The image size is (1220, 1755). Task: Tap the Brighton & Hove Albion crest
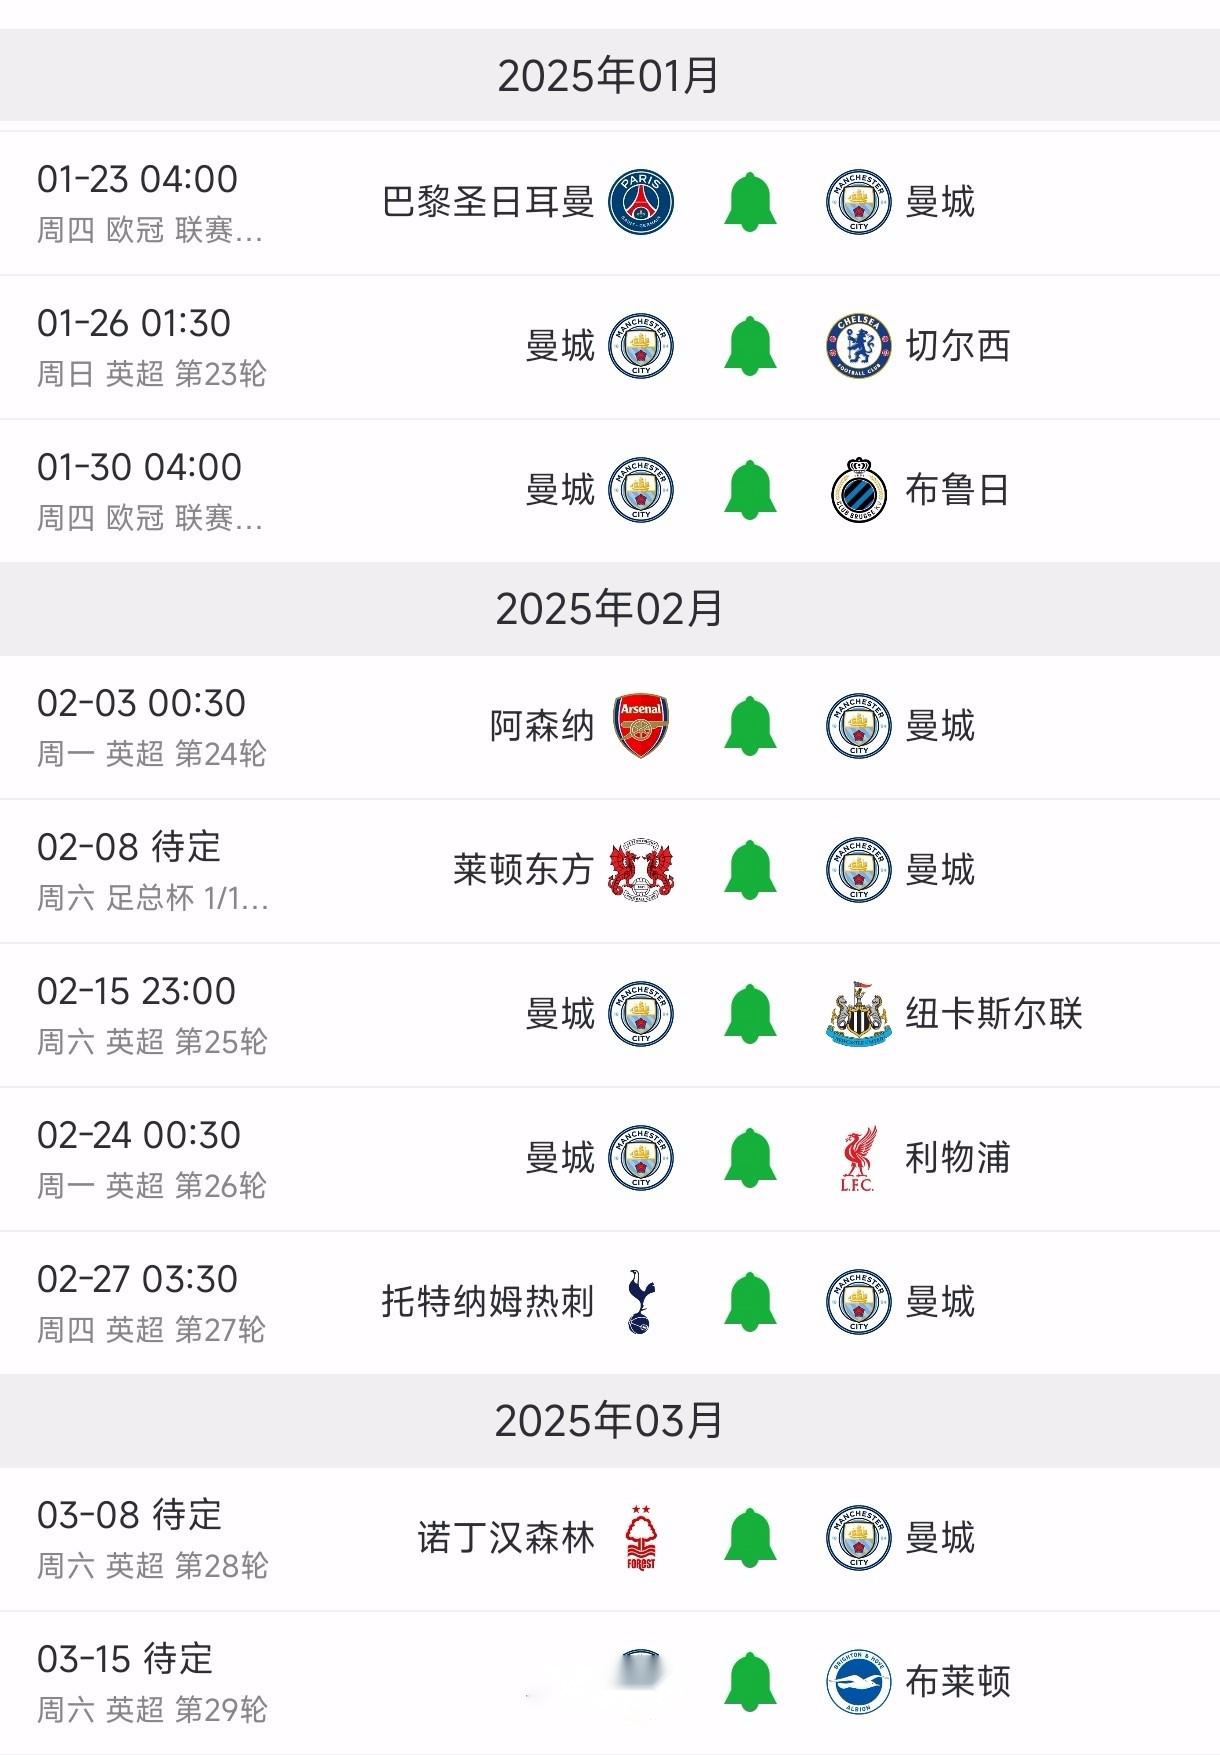[859, 1682]
